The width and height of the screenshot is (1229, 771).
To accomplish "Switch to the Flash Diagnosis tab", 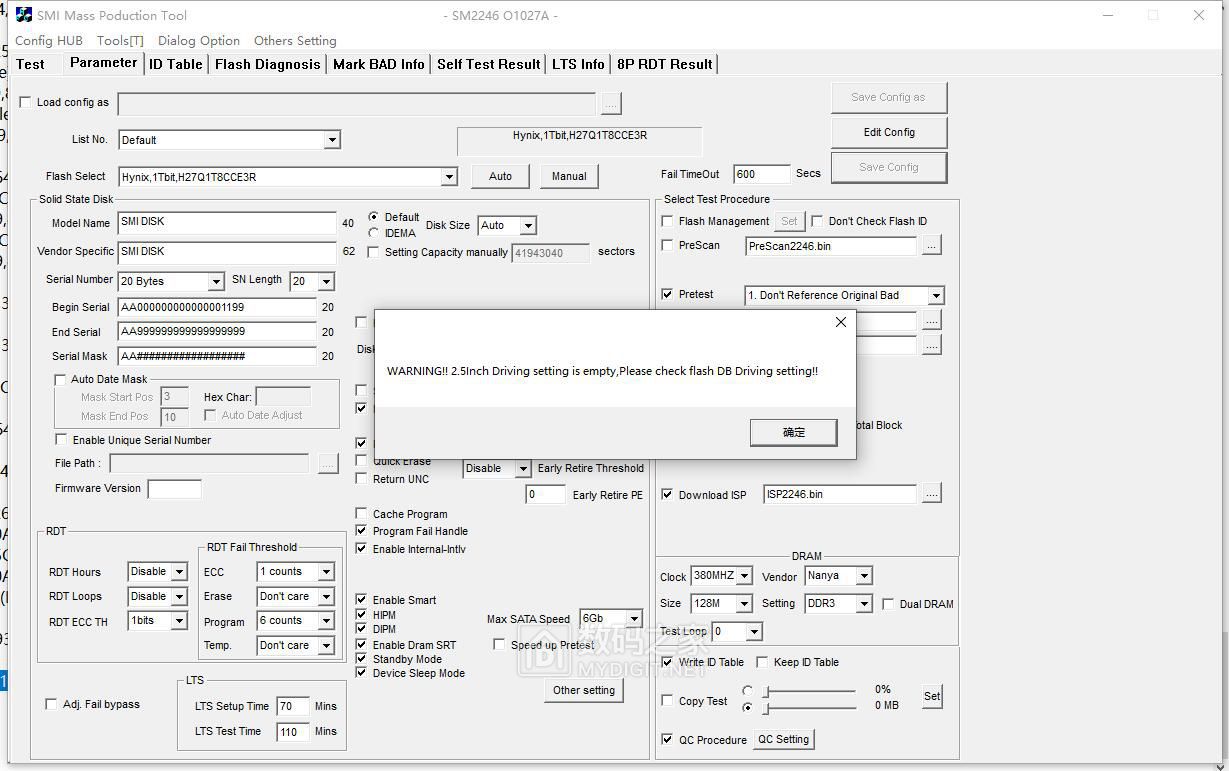I will [x=267, y=64].
